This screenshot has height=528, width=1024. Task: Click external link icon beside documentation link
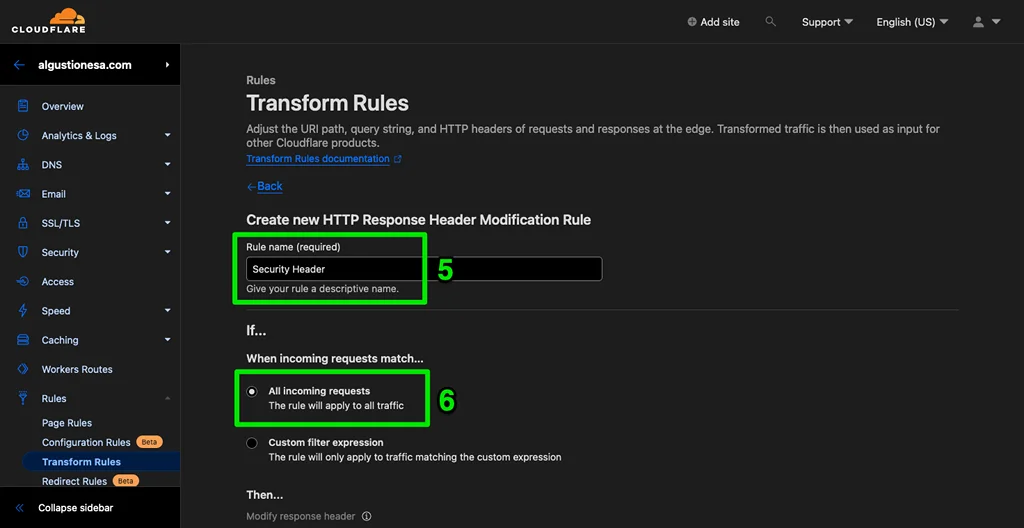point(398,159)
